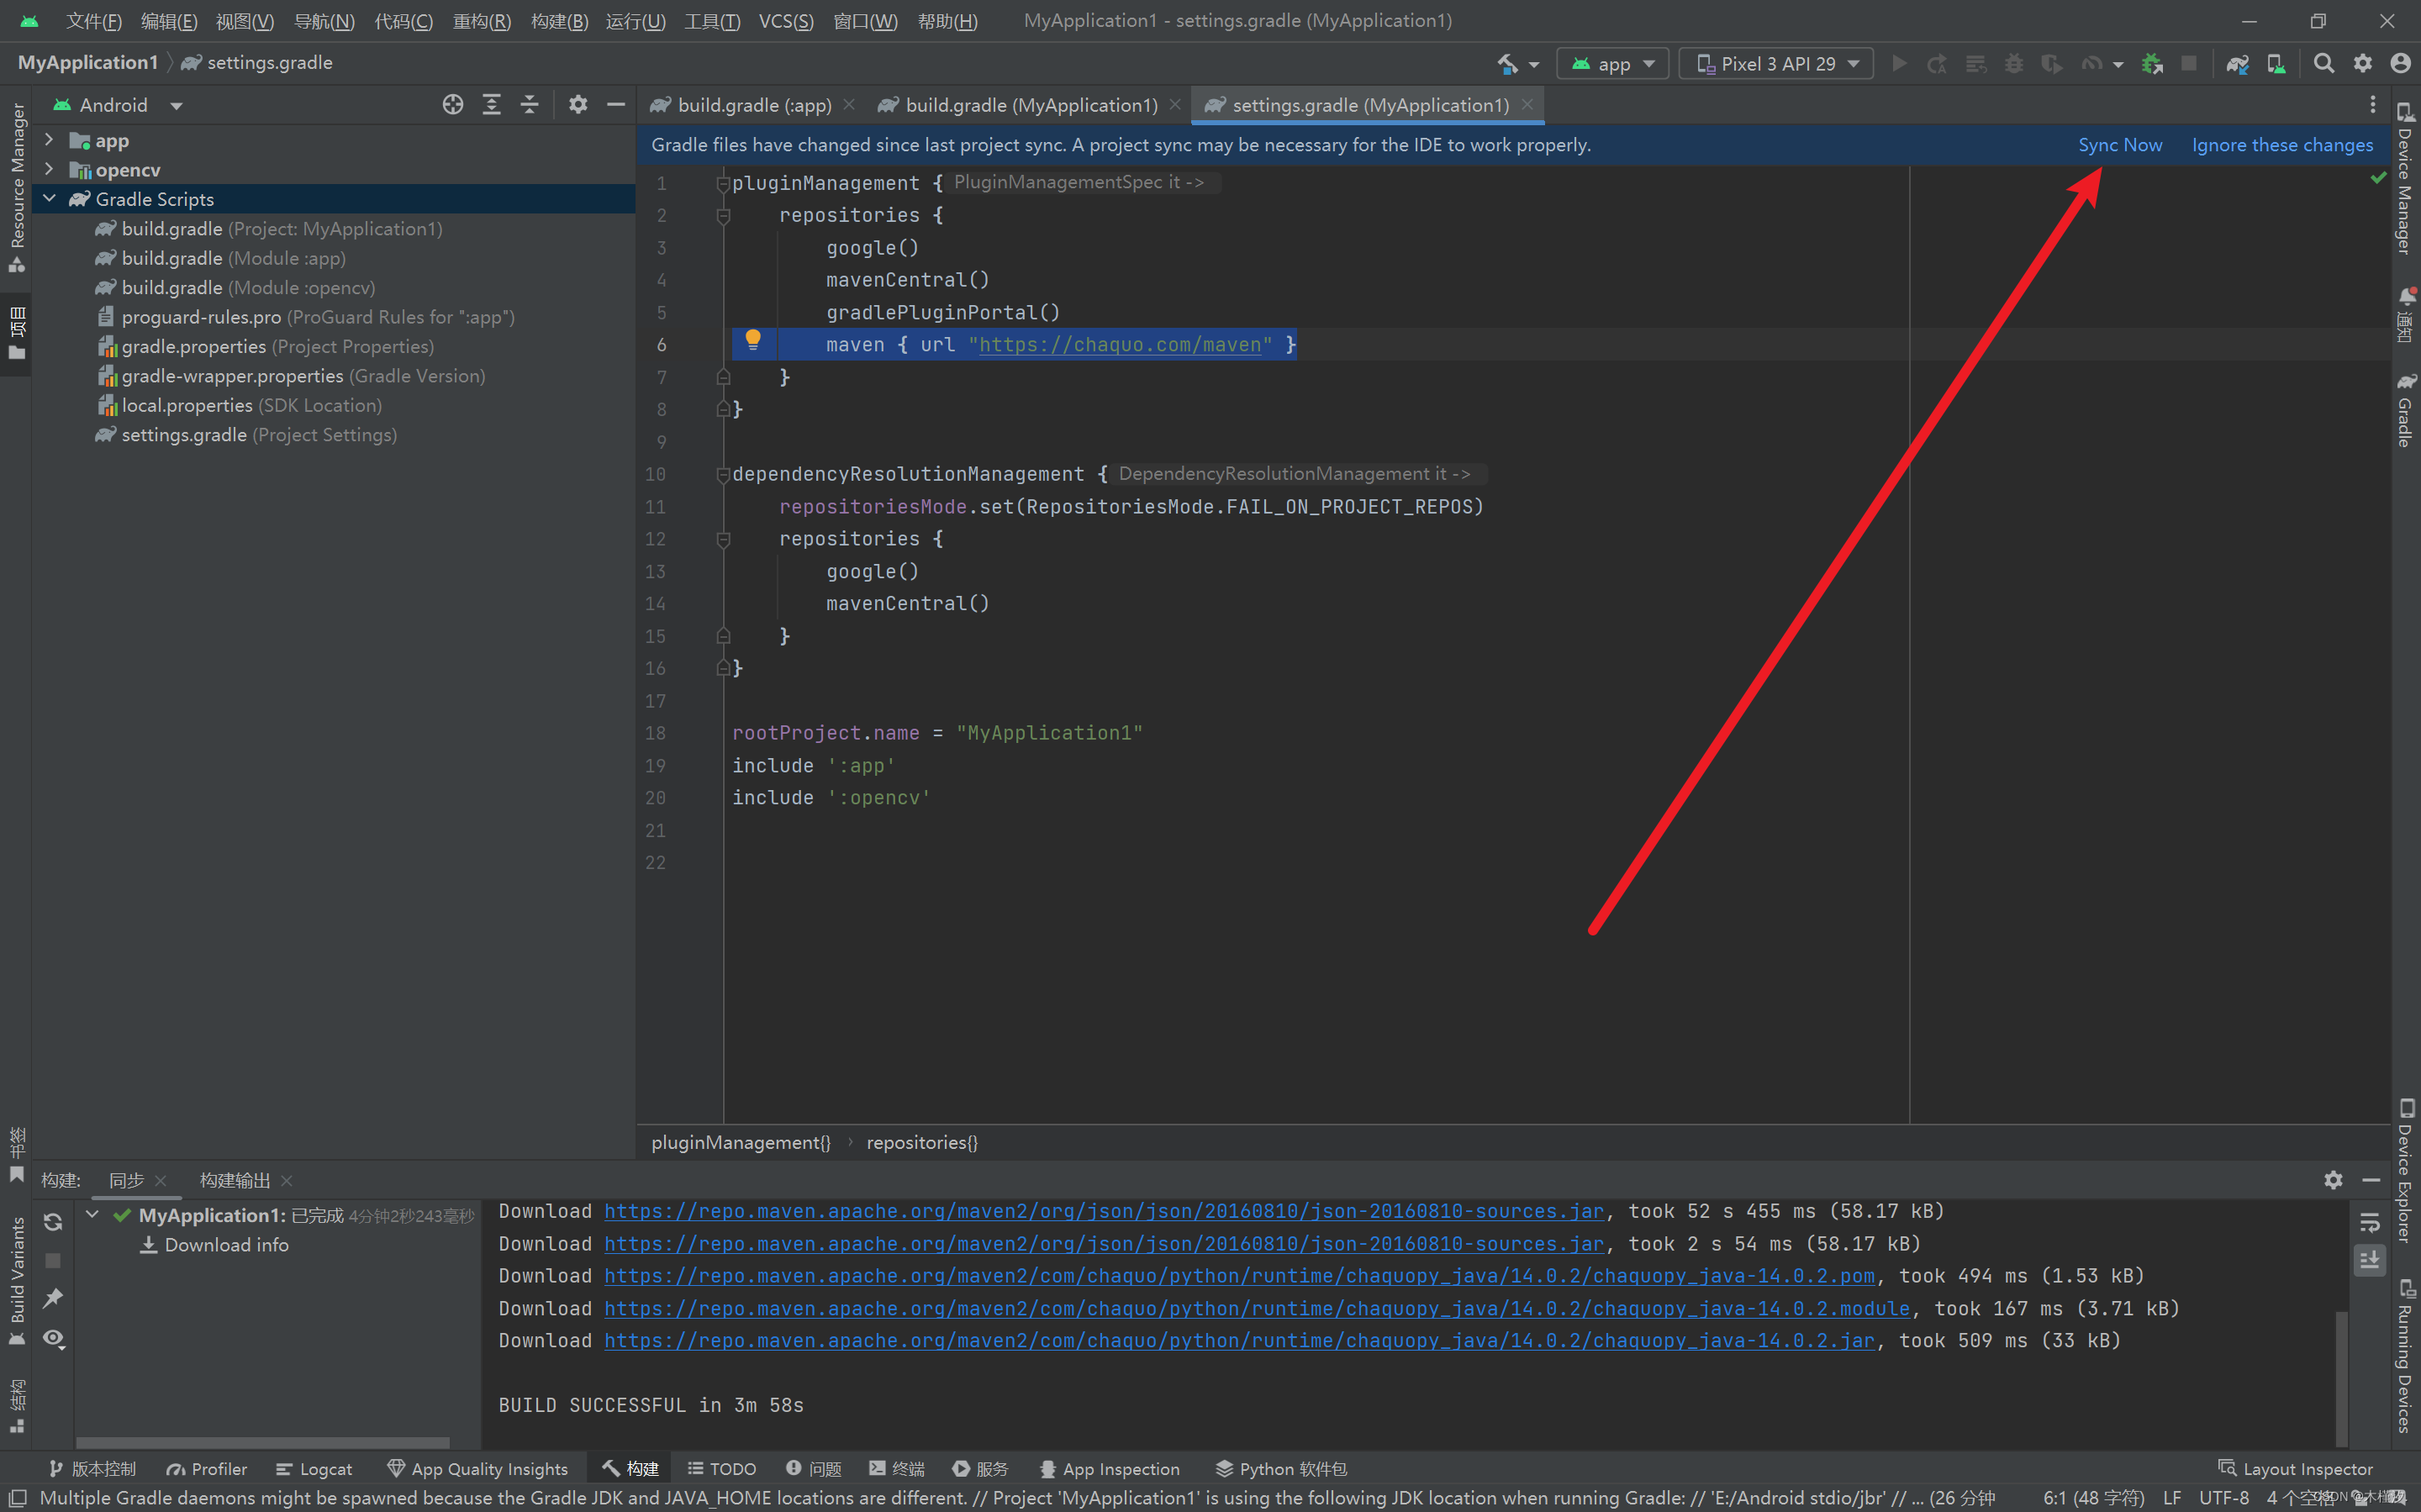Image resolution: width=2421 pixels, height=1512 pixels.
Task: Open the 构建(B) menu
Action: point(559,21)
